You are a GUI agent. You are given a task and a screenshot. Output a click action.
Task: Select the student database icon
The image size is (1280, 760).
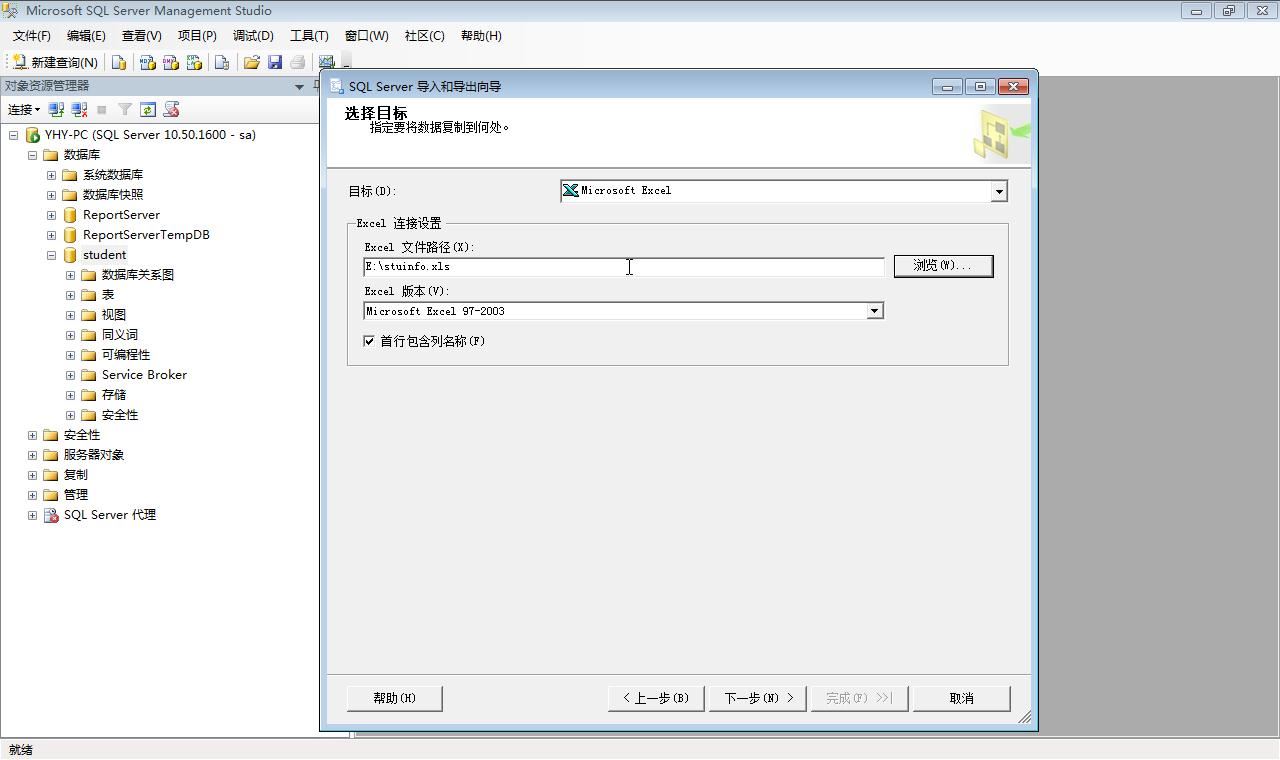point(70,255)
